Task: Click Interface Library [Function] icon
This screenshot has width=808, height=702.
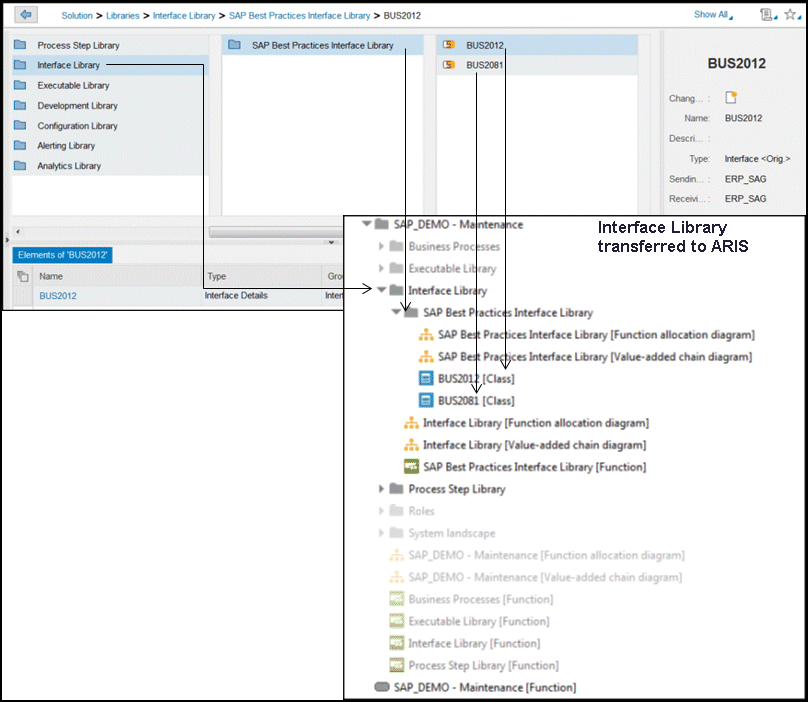Action: click(396, 643)
